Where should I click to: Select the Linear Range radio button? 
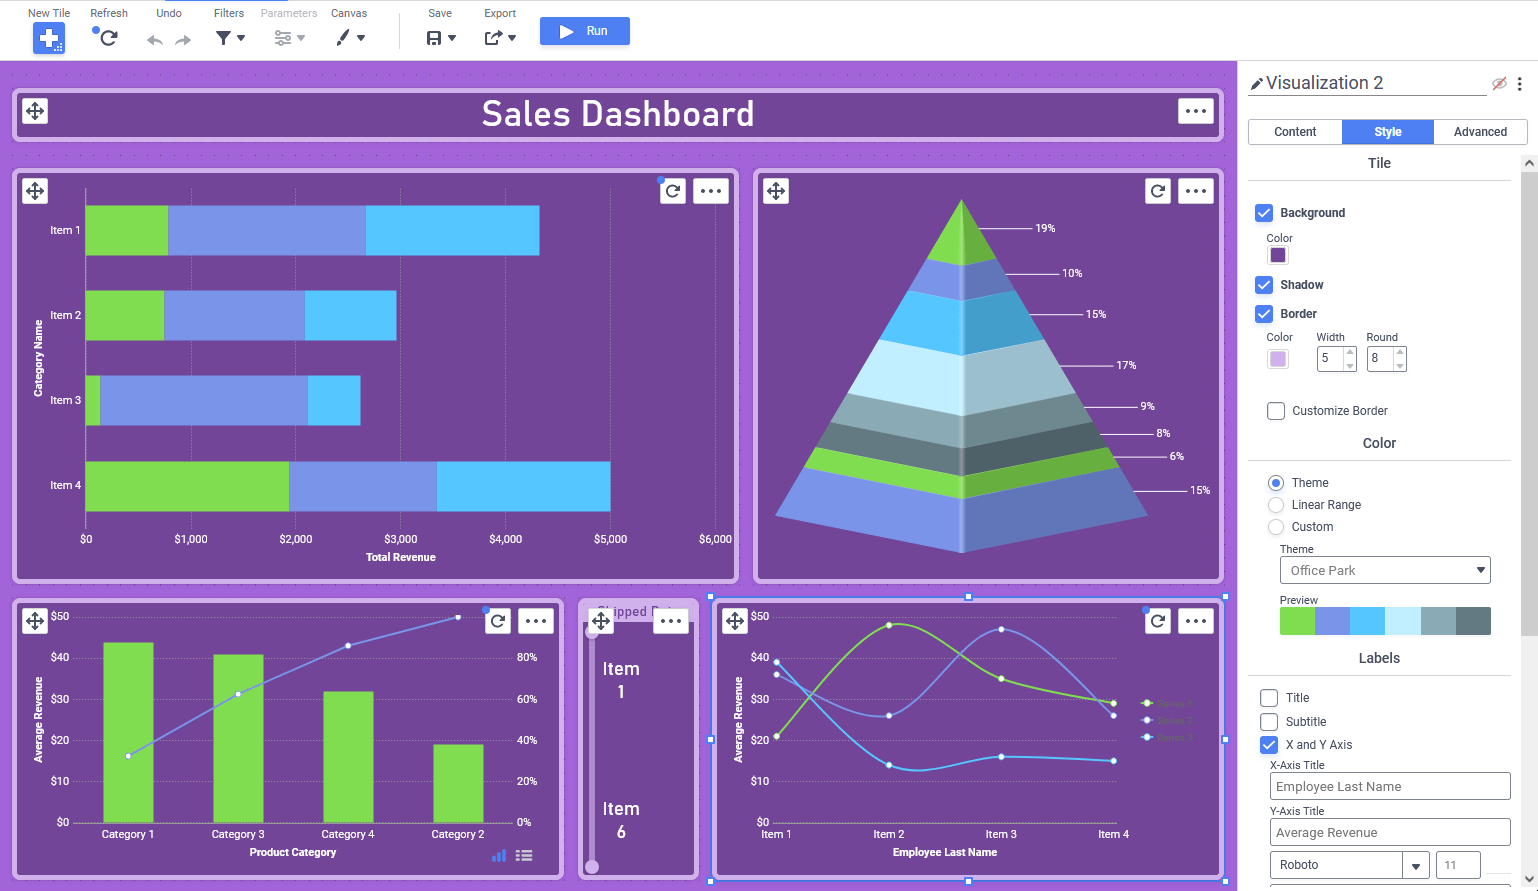(x=1276, y=505)
